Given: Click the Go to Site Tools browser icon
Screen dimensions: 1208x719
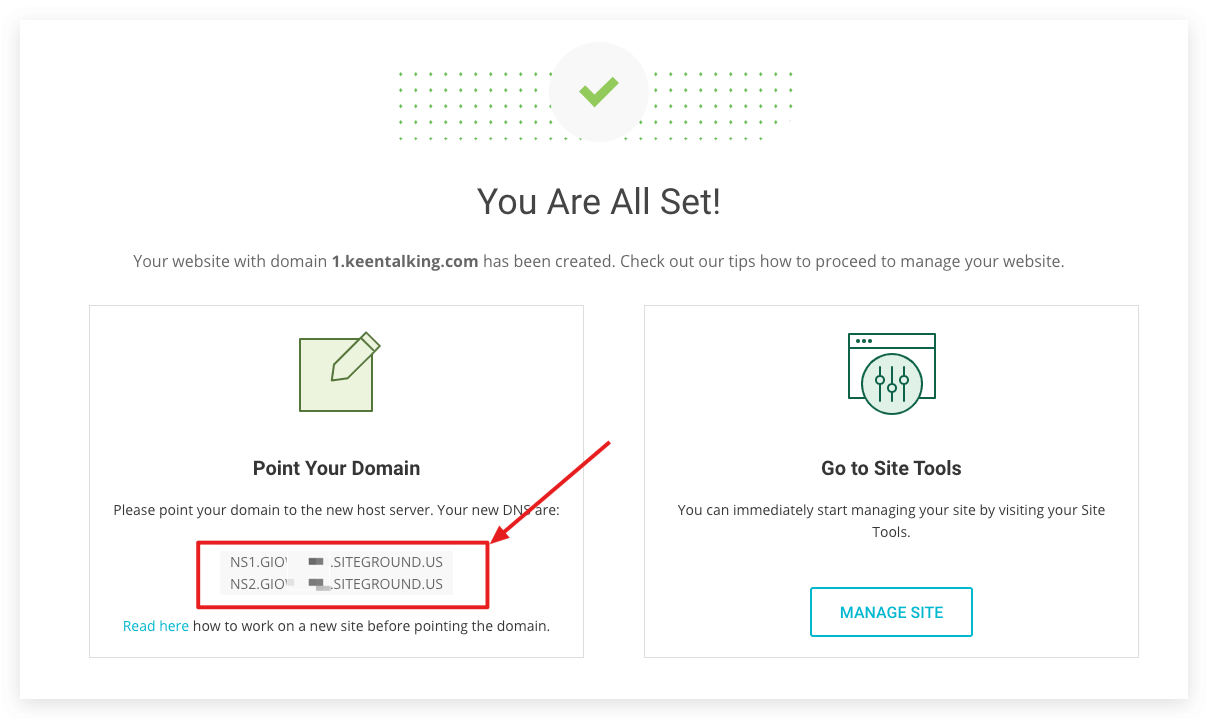Looking at the screenshot, I should pos(891,368).
